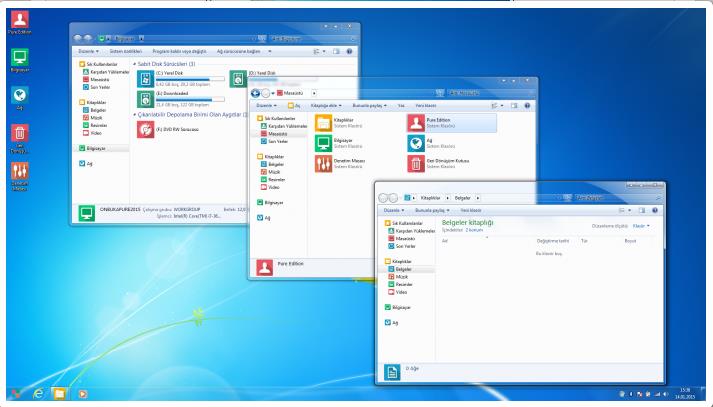Viewport: 713px width, 407px height.
Task: Open Bununla paylaş dropdown in Belgeler window
Action: [432, 211]
